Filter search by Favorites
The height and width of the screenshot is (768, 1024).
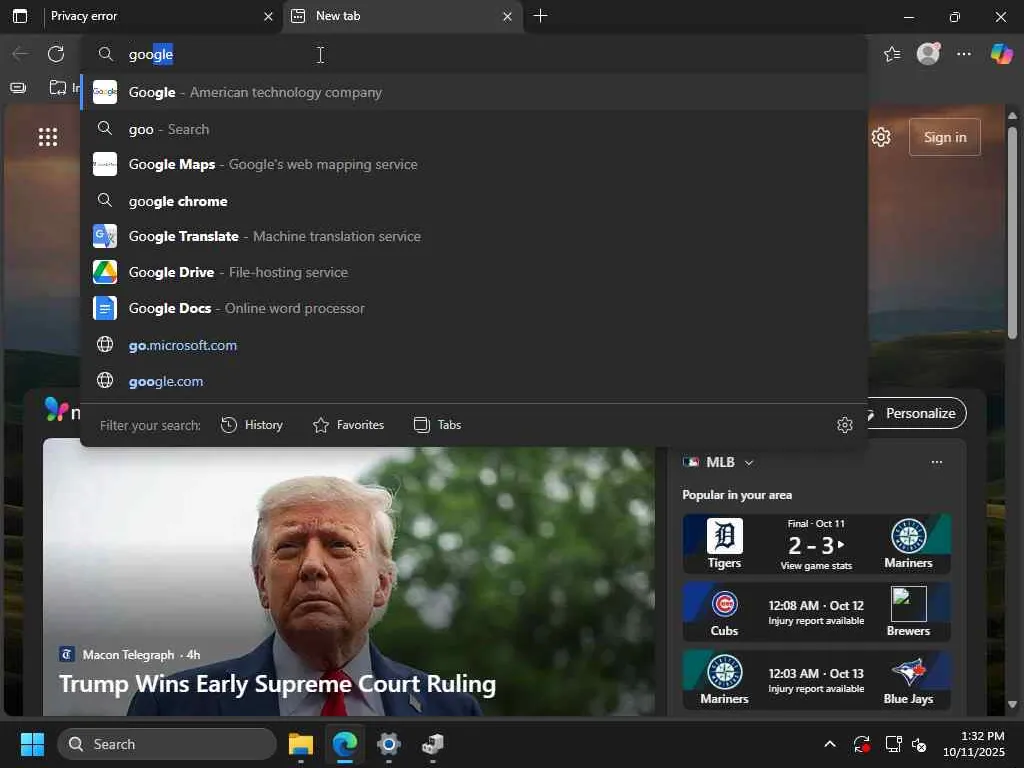pyautogui.click(x=348, y=425)
